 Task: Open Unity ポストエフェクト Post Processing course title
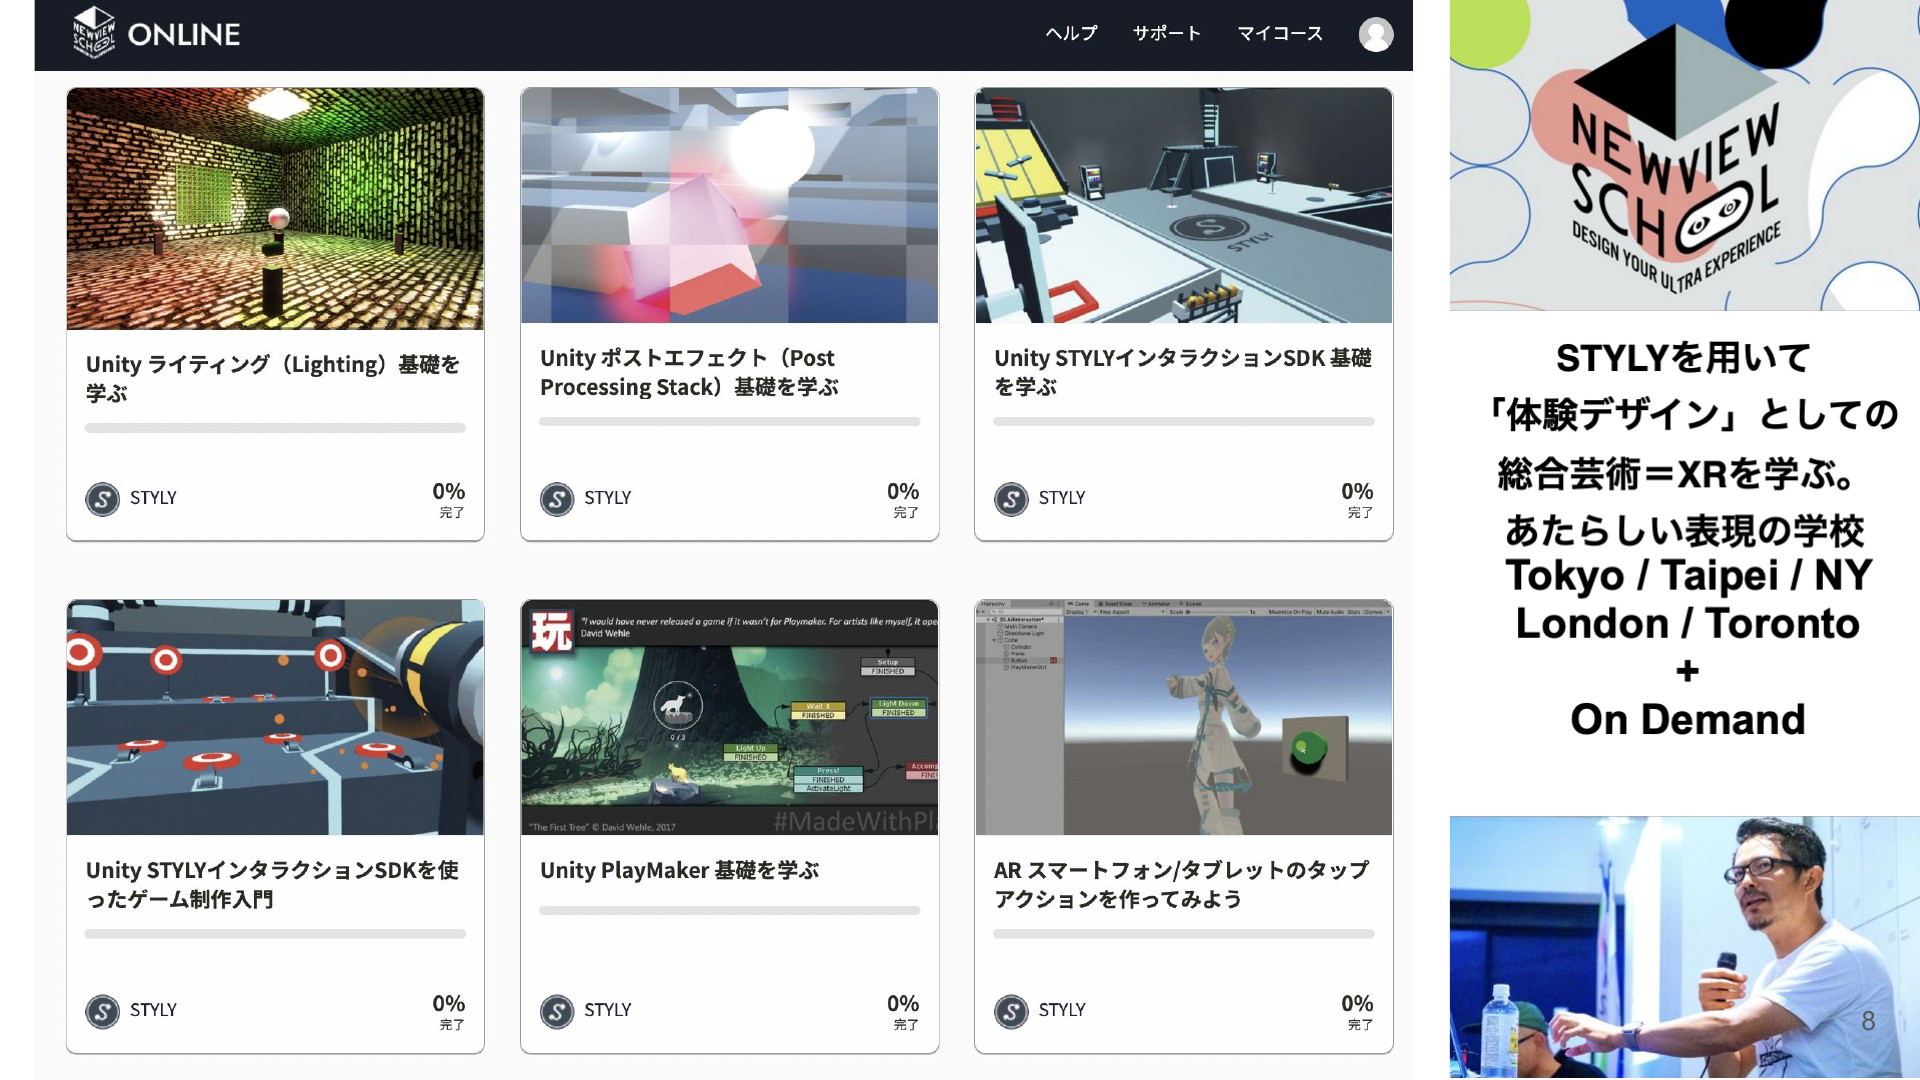coord(689,372)
